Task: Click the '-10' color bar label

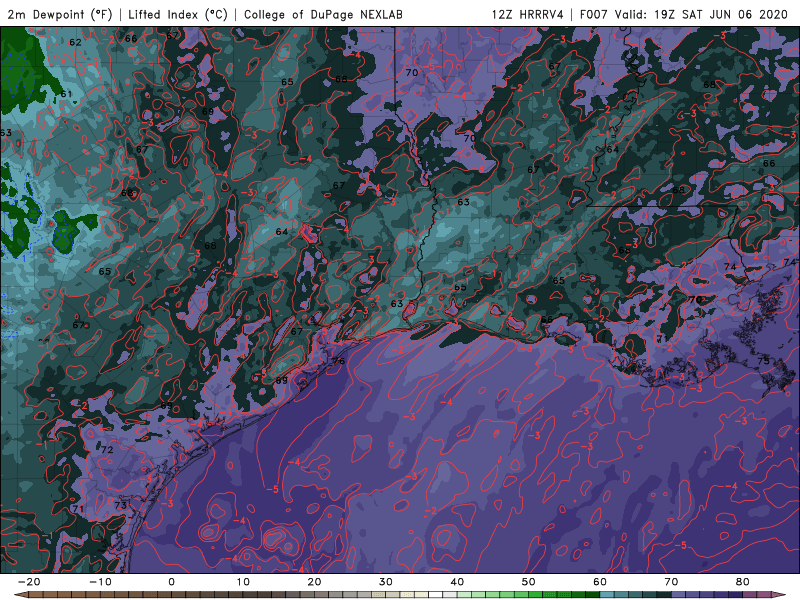Action: click(x=100, y=582)
